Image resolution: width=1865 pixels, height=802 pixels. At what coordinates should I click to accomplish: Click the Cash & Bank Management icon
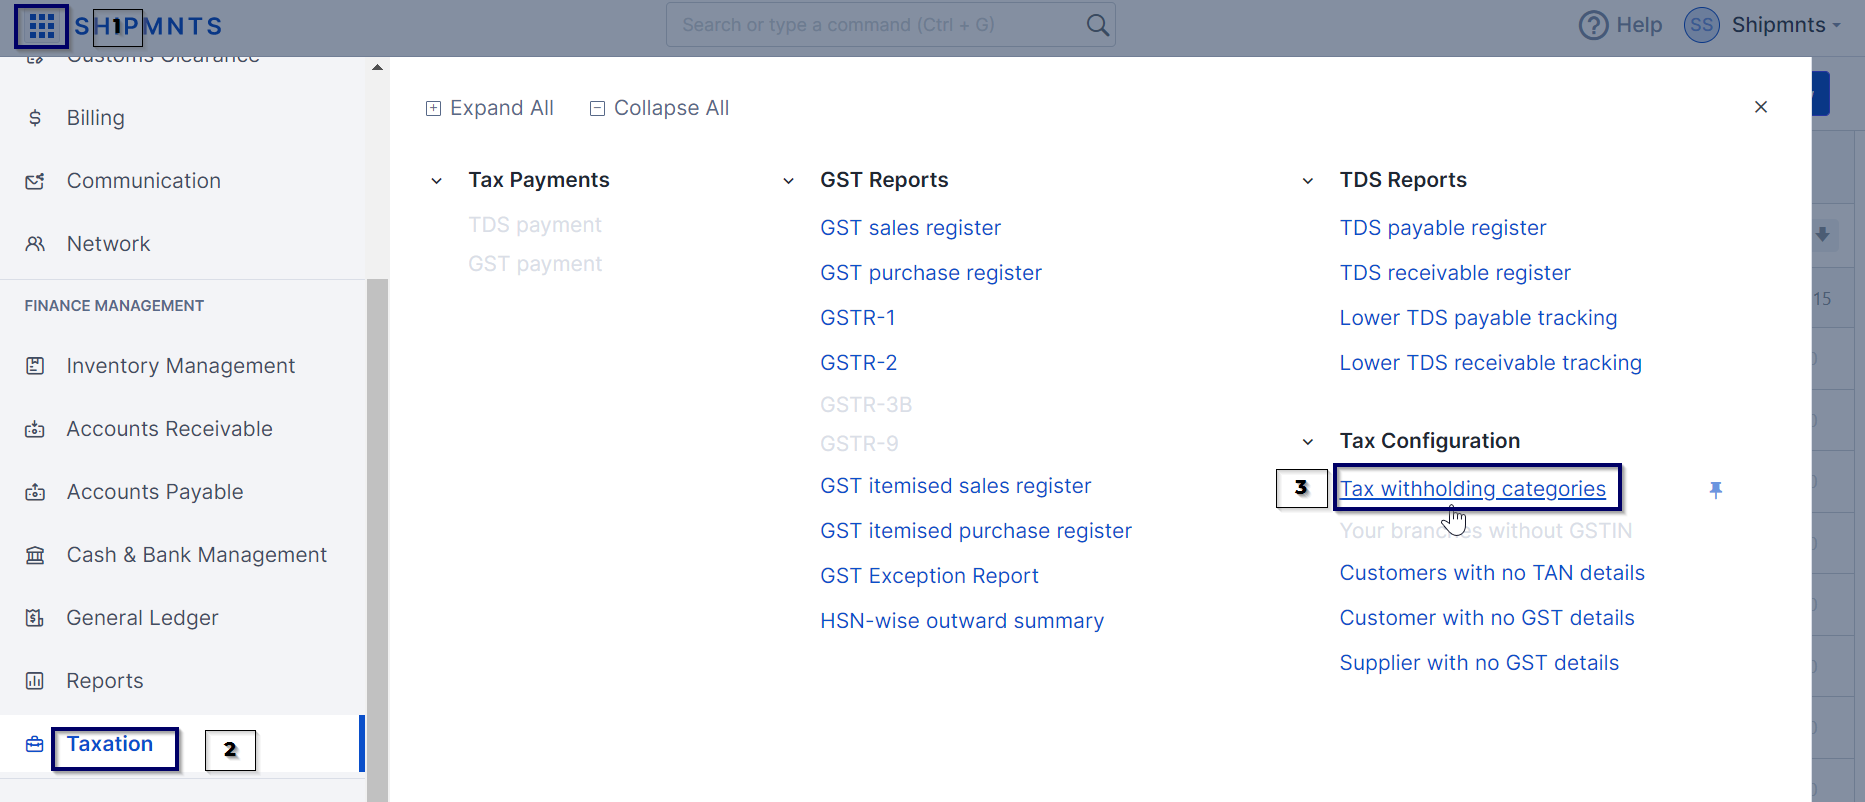click(x=35, y=555)
